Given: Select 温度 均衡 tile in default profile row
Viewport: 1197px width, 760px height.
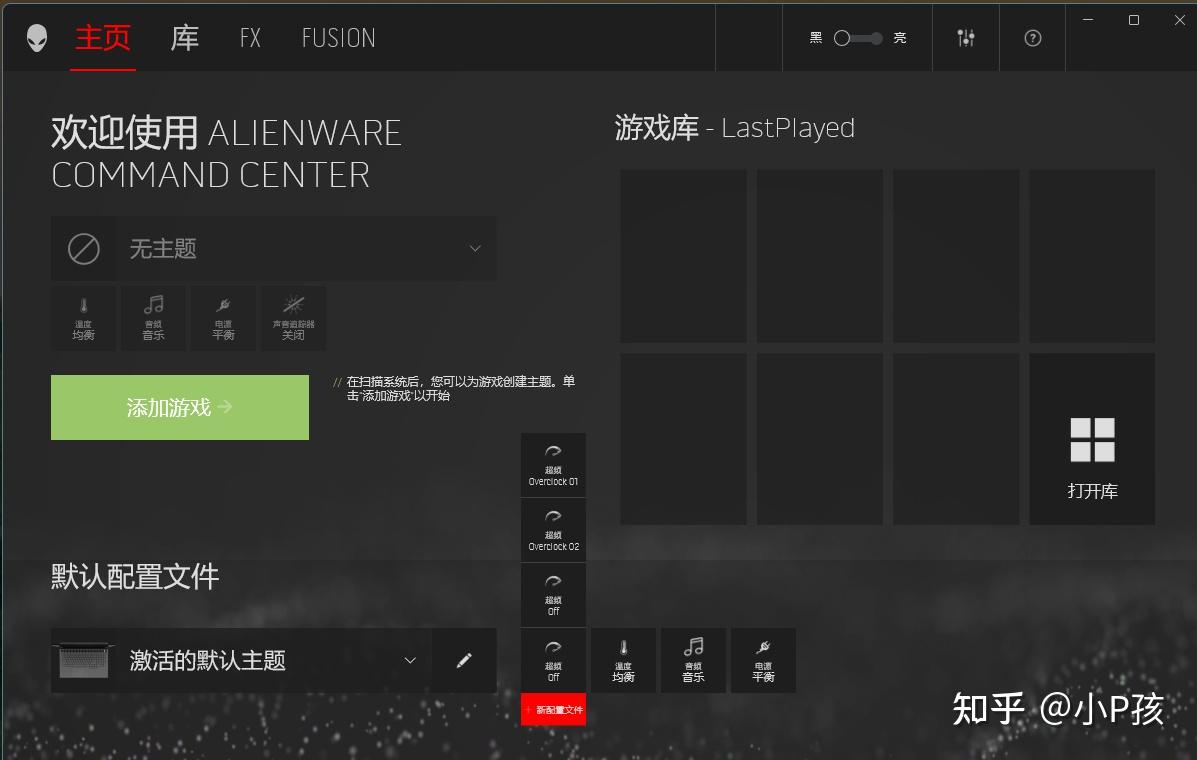Looking at the screenshot, I should [624, 661].
